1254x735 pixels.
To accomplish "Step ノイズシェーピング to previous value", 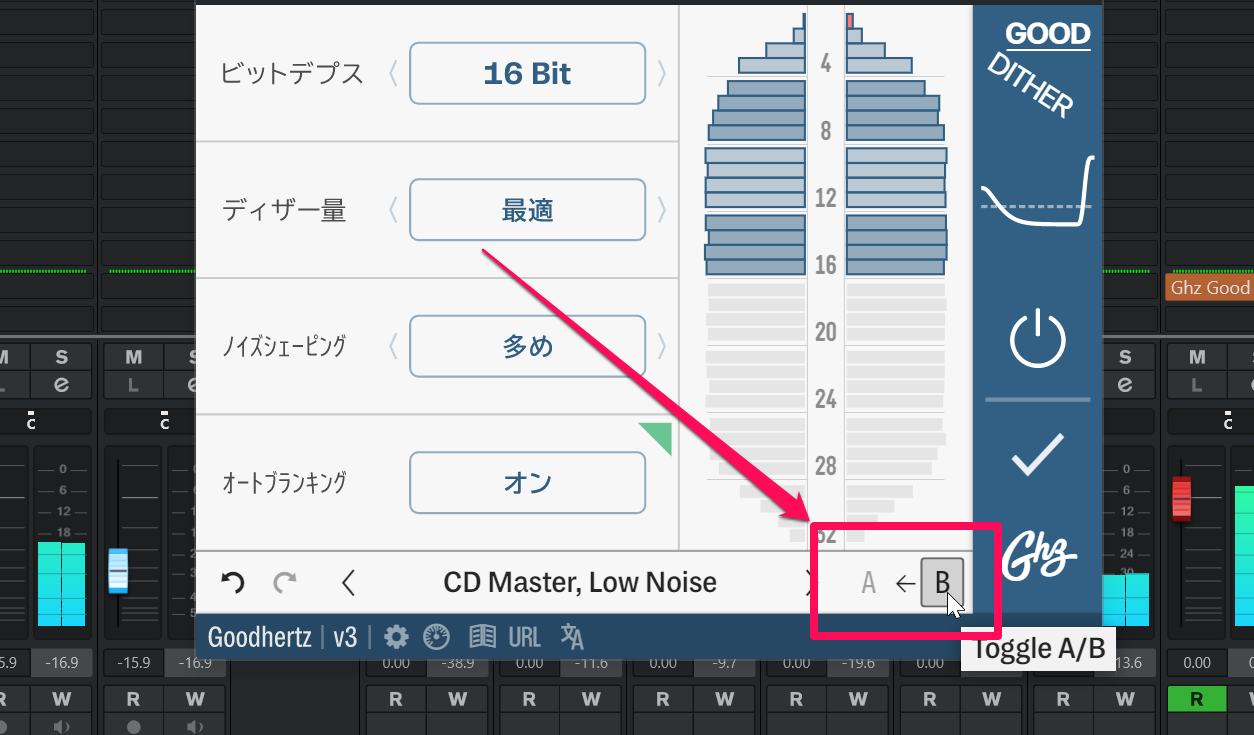I will pos(393,346).
